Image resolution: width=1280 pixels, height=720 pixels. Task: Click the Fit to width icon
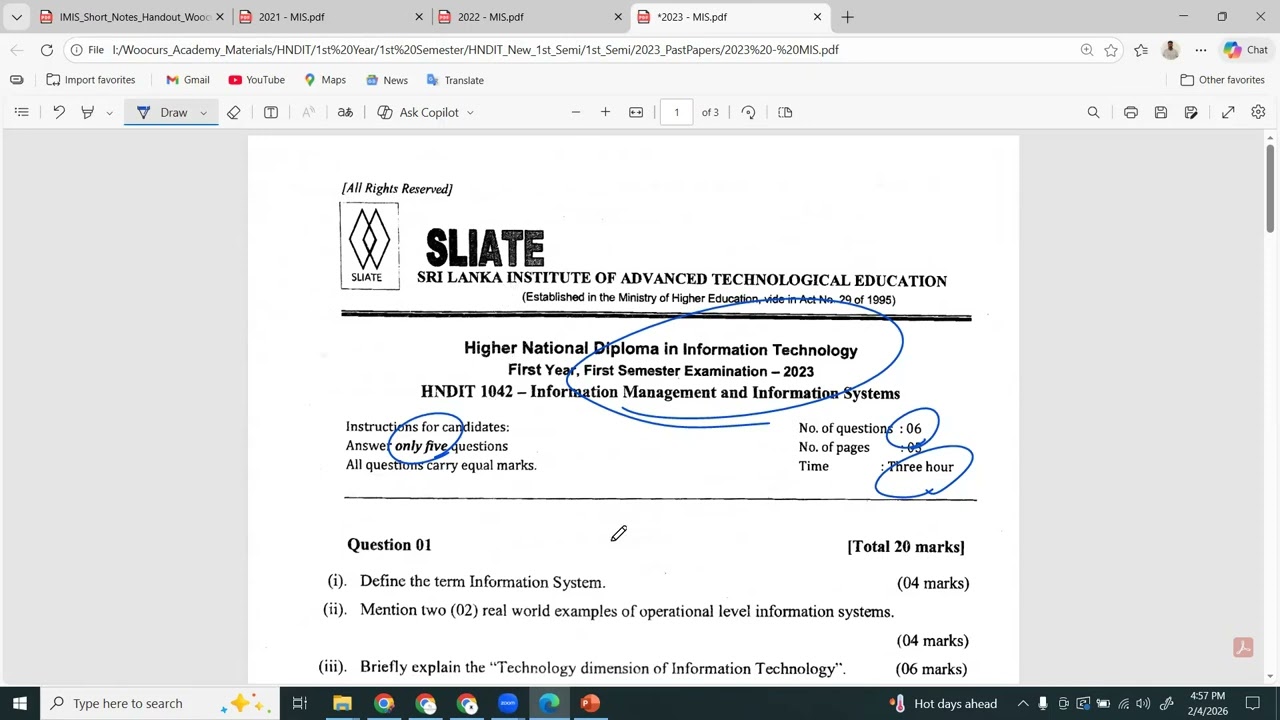click(636, 112)
